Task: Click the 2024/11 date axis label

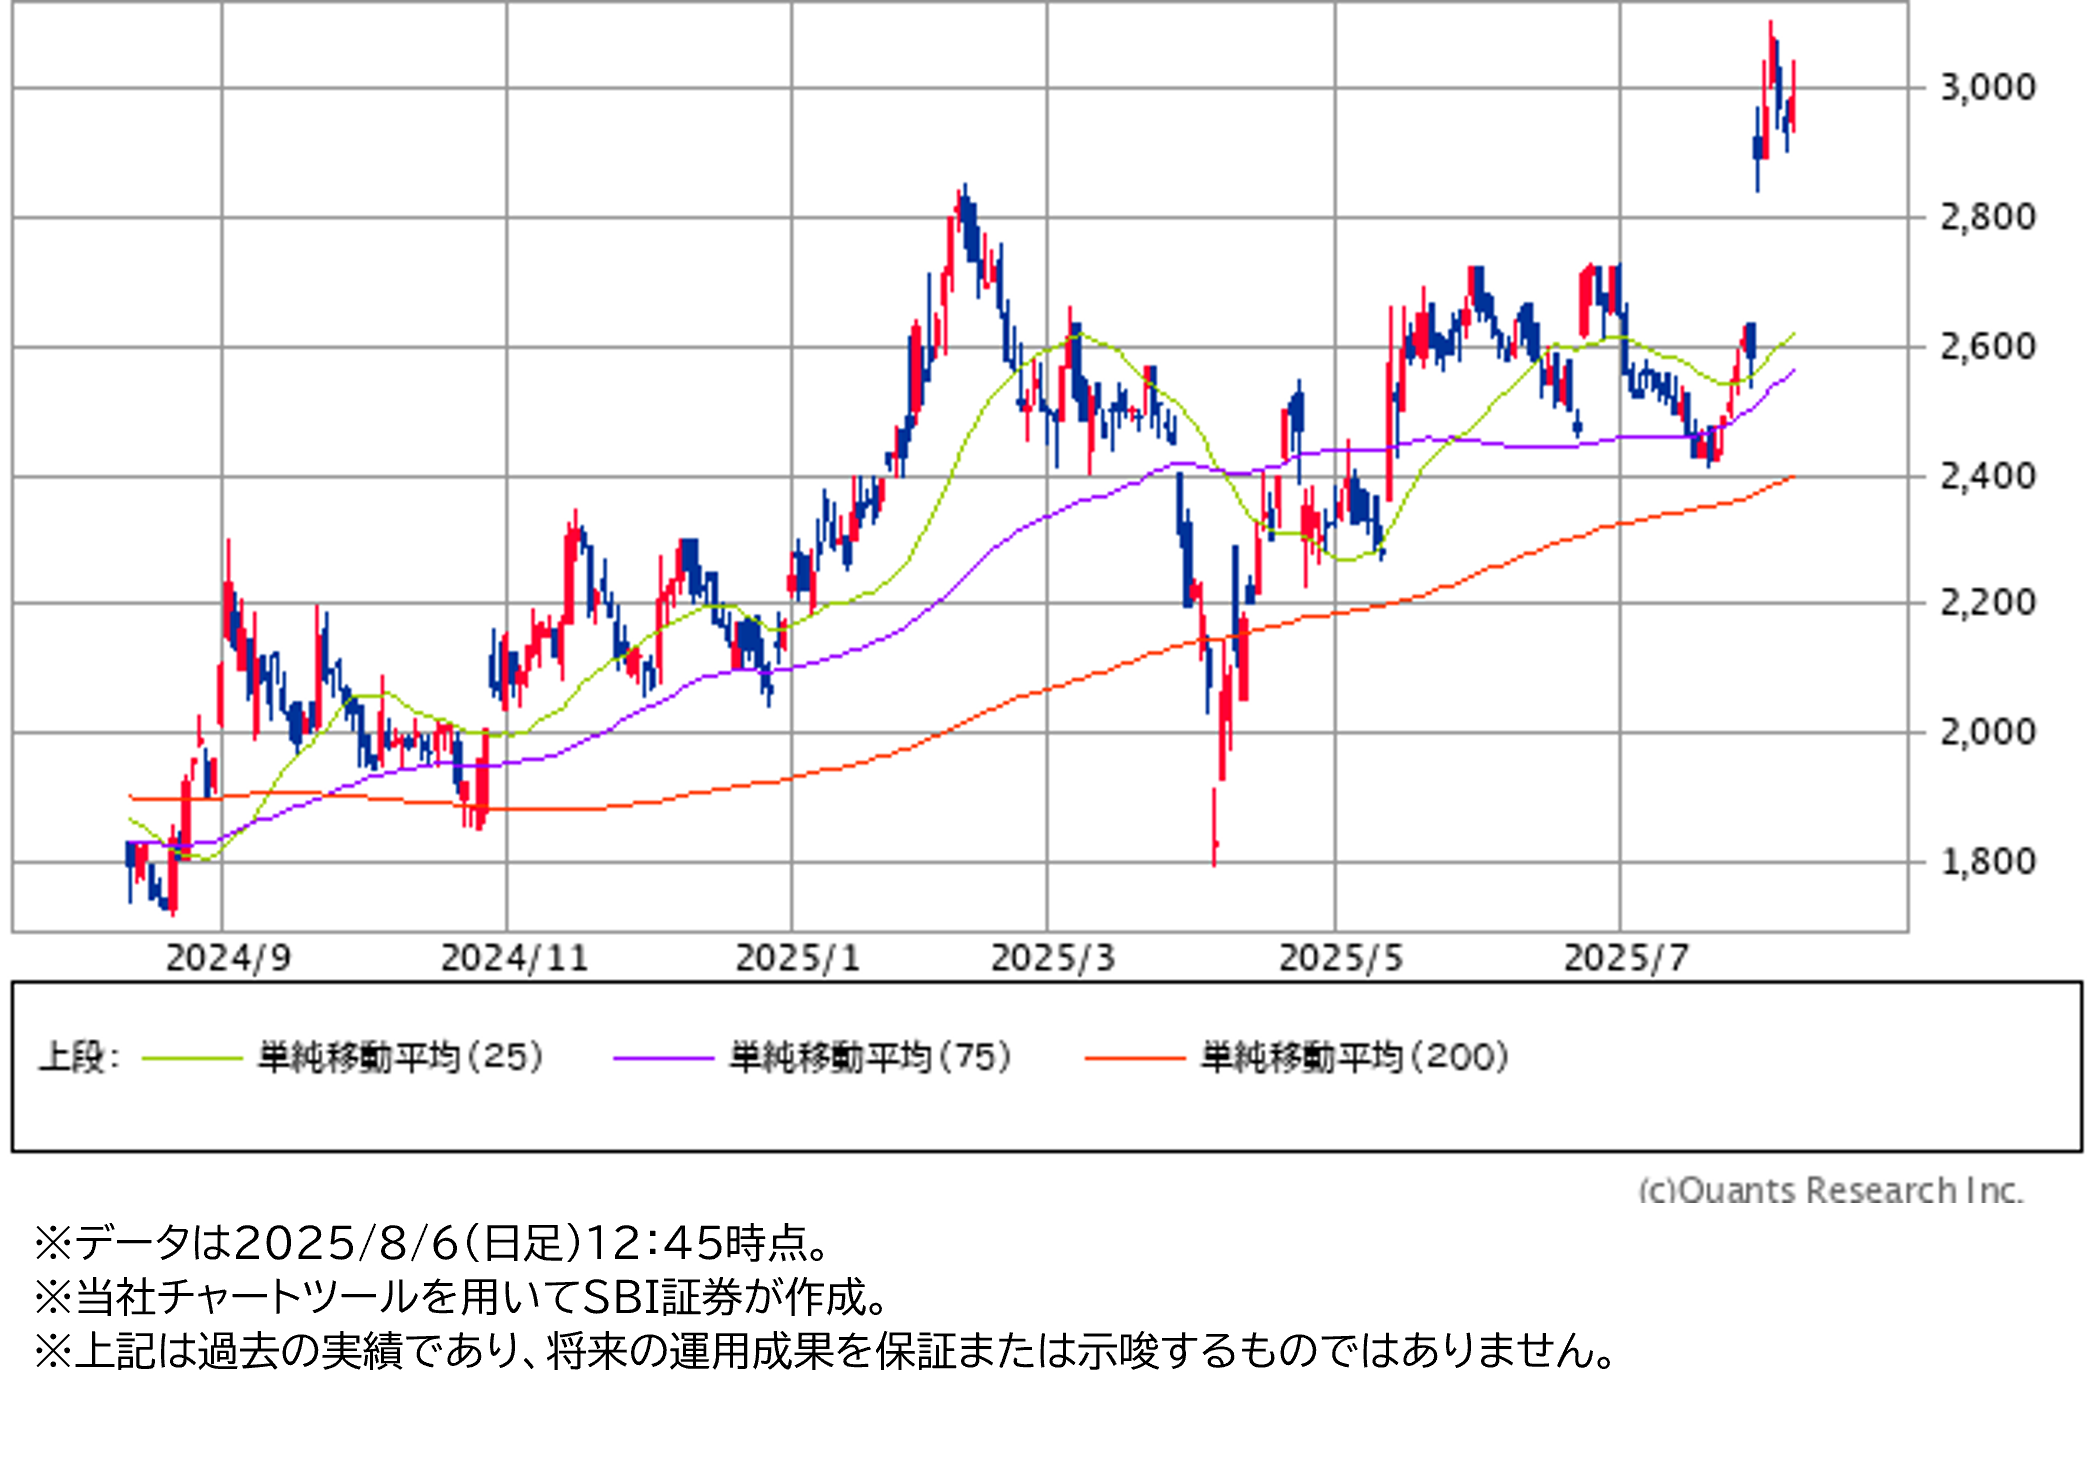Action: point(514,958)
